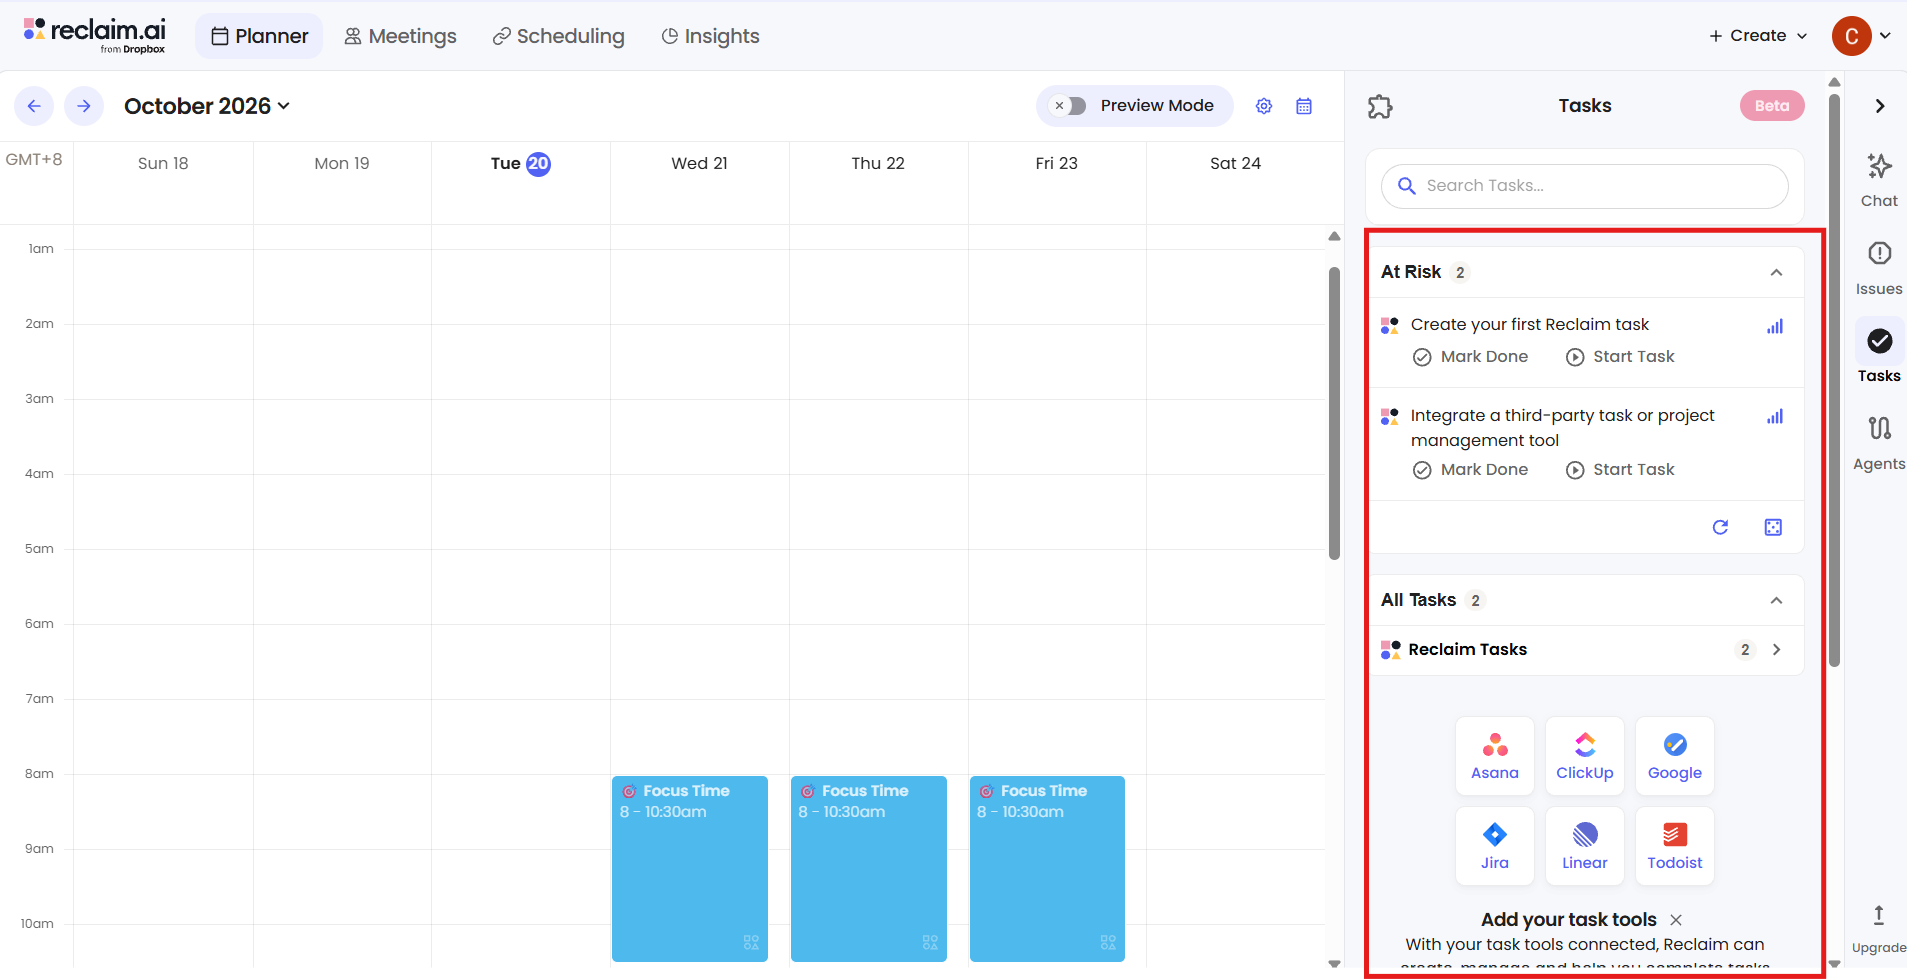Connect the Asana task tool
Screen dimensions: 1907x980
(x=1495, y=756)
